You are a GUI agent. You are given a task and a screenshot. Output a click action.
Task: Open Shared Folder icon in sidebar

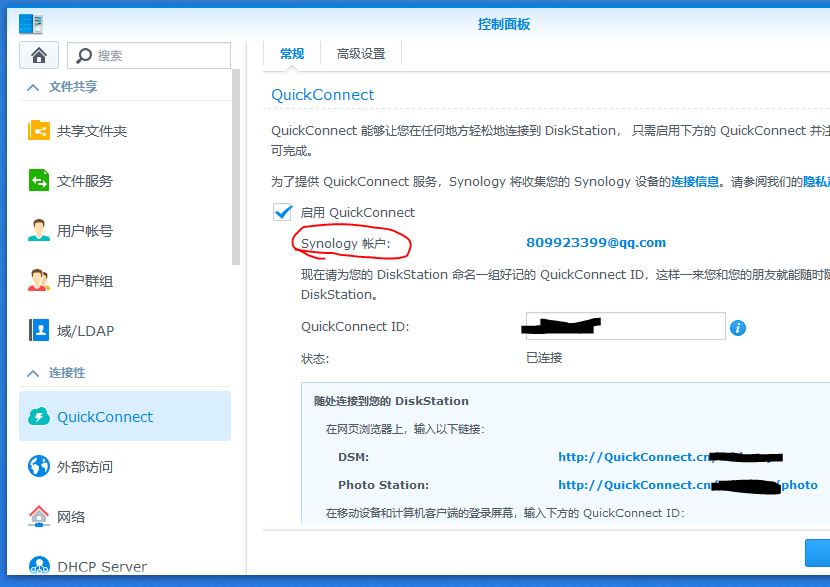click(x=39, y=130)
